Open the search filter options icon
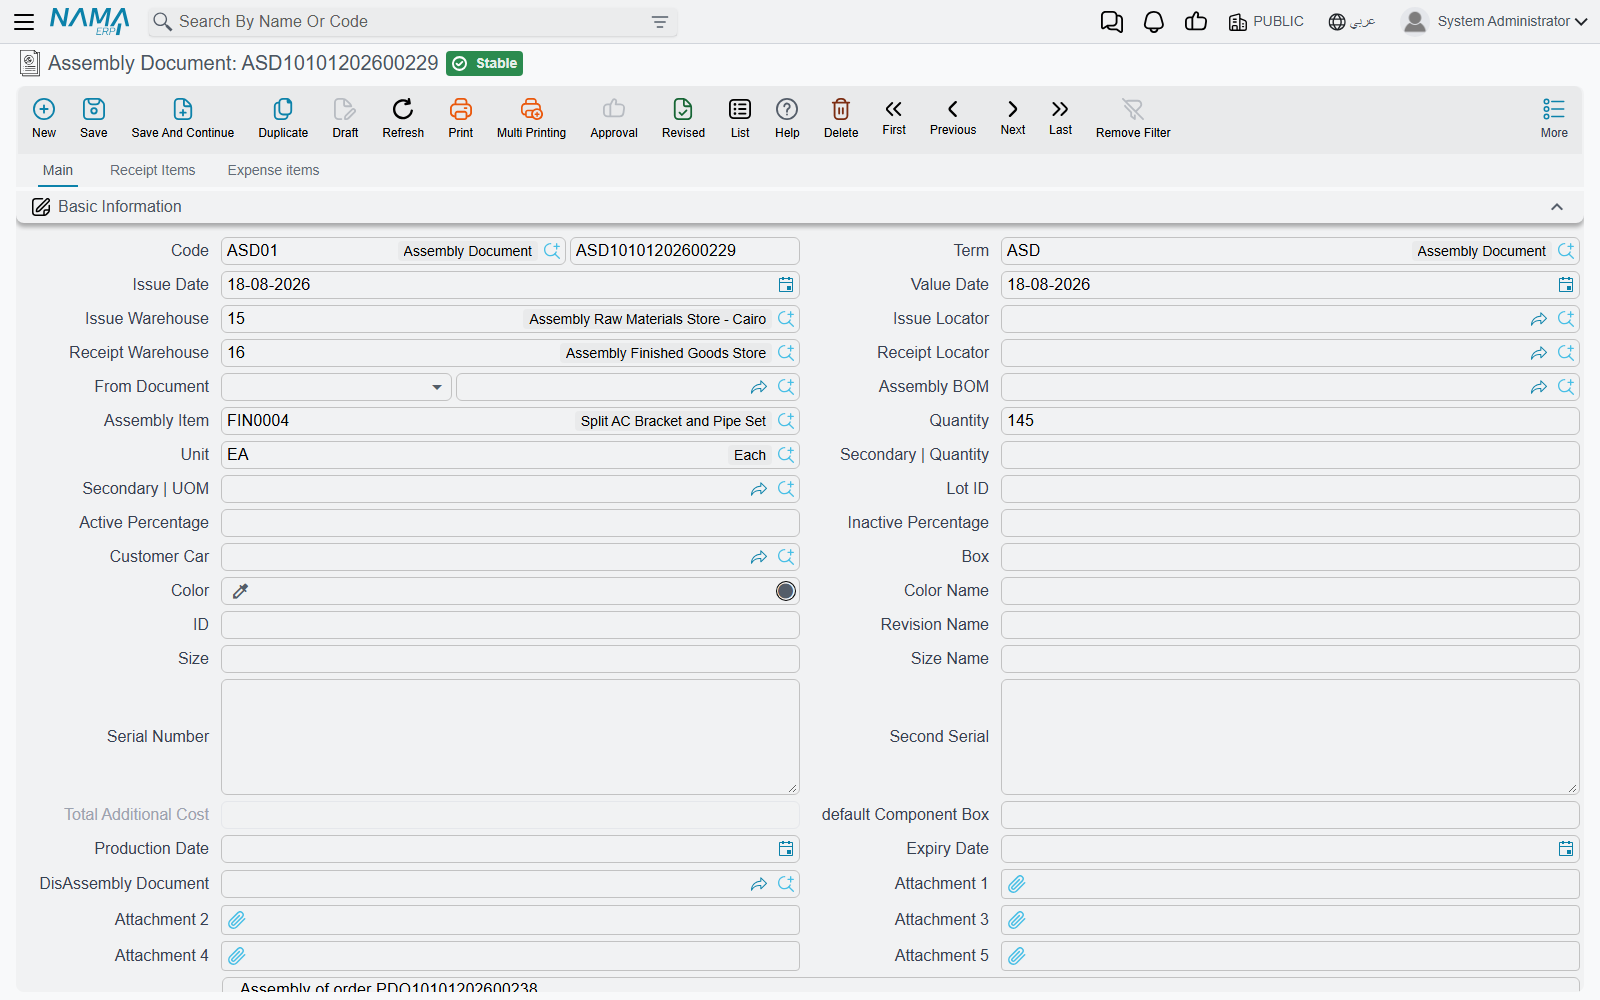Screen dimensions: 1600x1000 (659, 22)
